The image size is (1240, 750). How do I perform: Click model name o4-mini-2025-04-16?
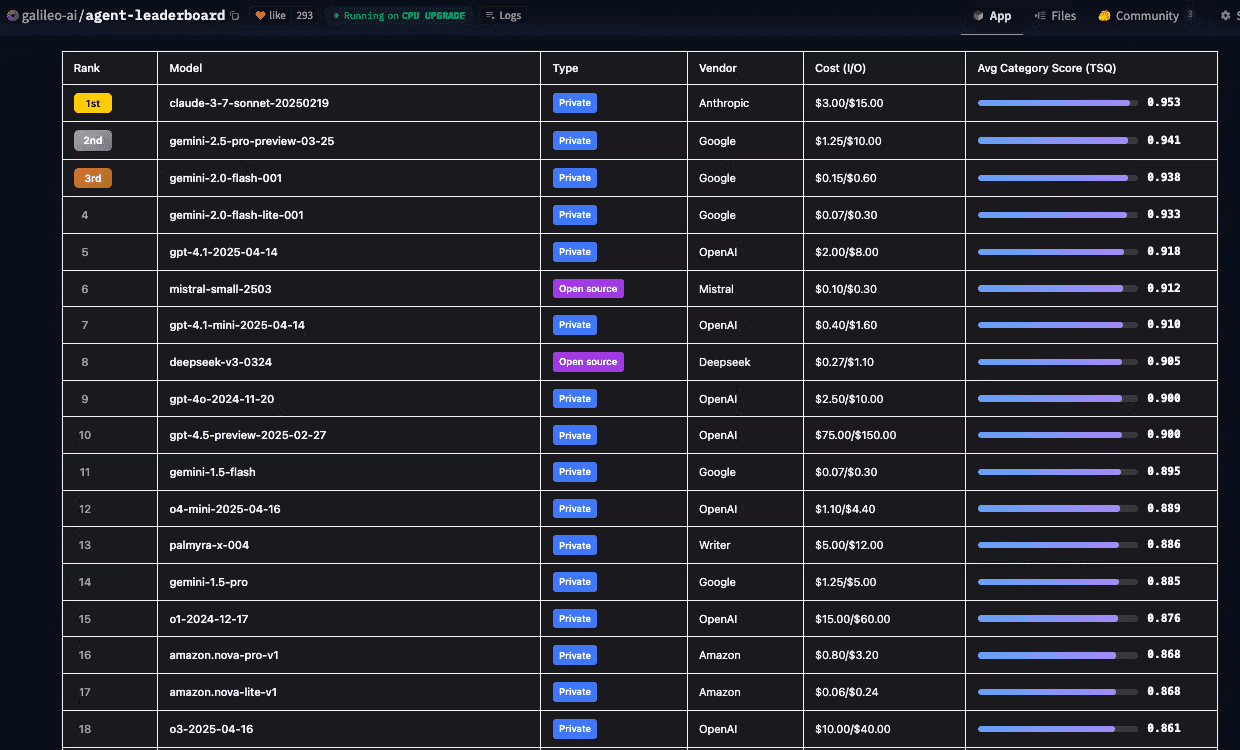pos(225,509)
